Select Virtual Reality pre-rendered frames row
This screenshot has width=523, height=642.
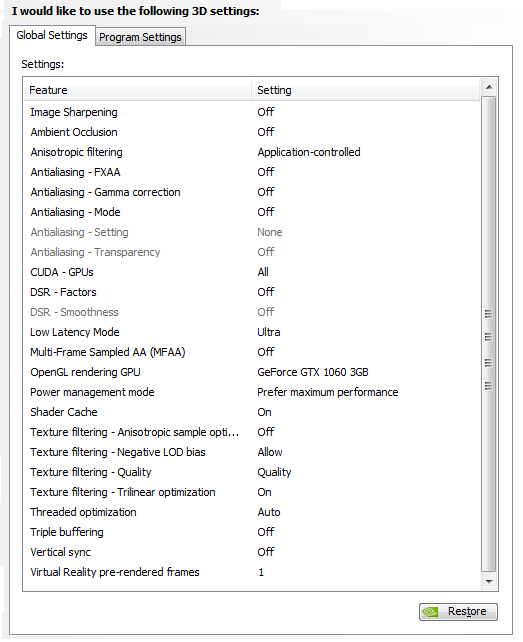(251, 572)
